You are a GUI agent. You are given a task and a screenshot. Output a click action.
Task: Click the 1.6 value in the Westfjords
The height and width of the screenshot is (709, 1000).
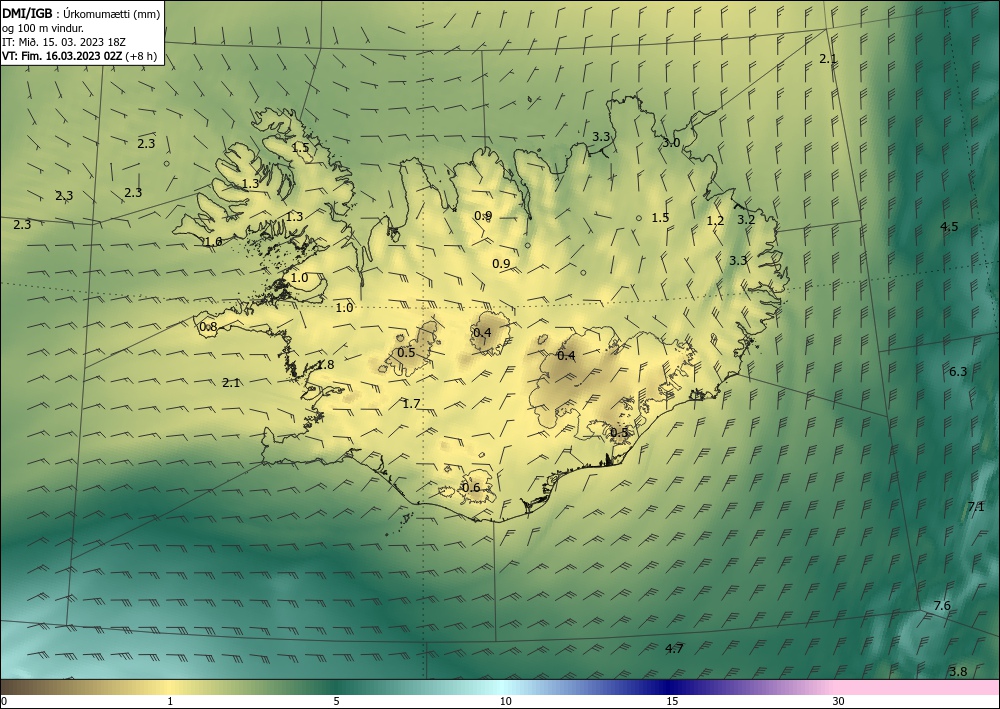tap(213, 242)
